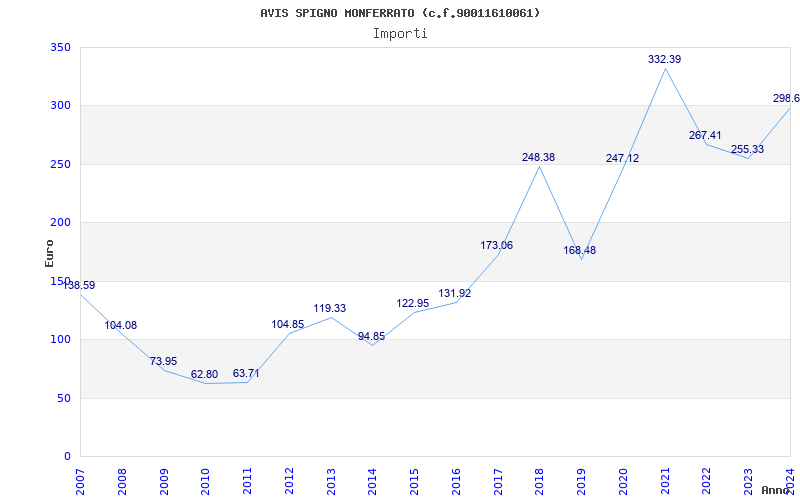Click the data label 62.80
The width and height of the screenshot is (800, 500).
click(205, 374)
